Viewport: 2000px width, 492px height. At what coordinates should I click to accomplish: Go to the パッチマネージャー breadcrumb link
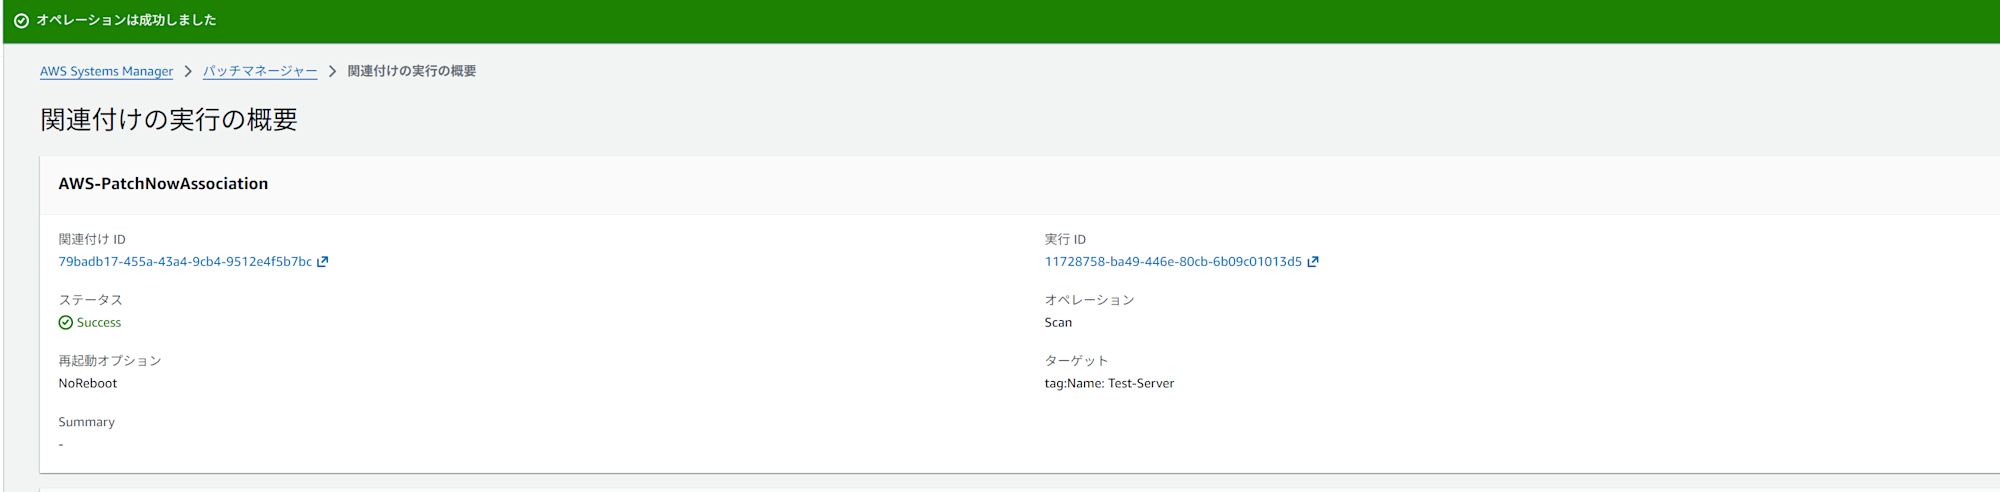point(260,71)
